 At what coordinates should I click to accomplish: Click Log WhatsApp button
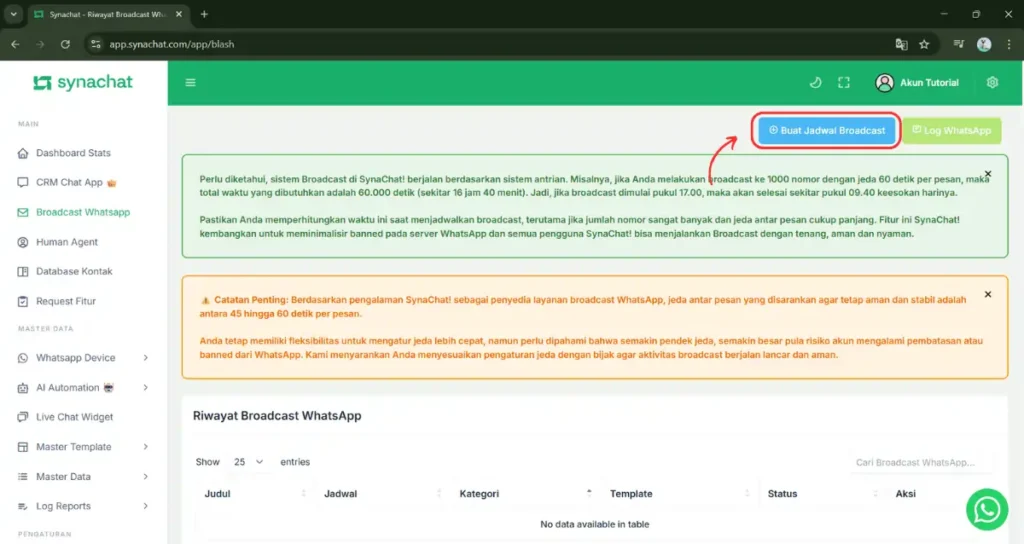952,131
